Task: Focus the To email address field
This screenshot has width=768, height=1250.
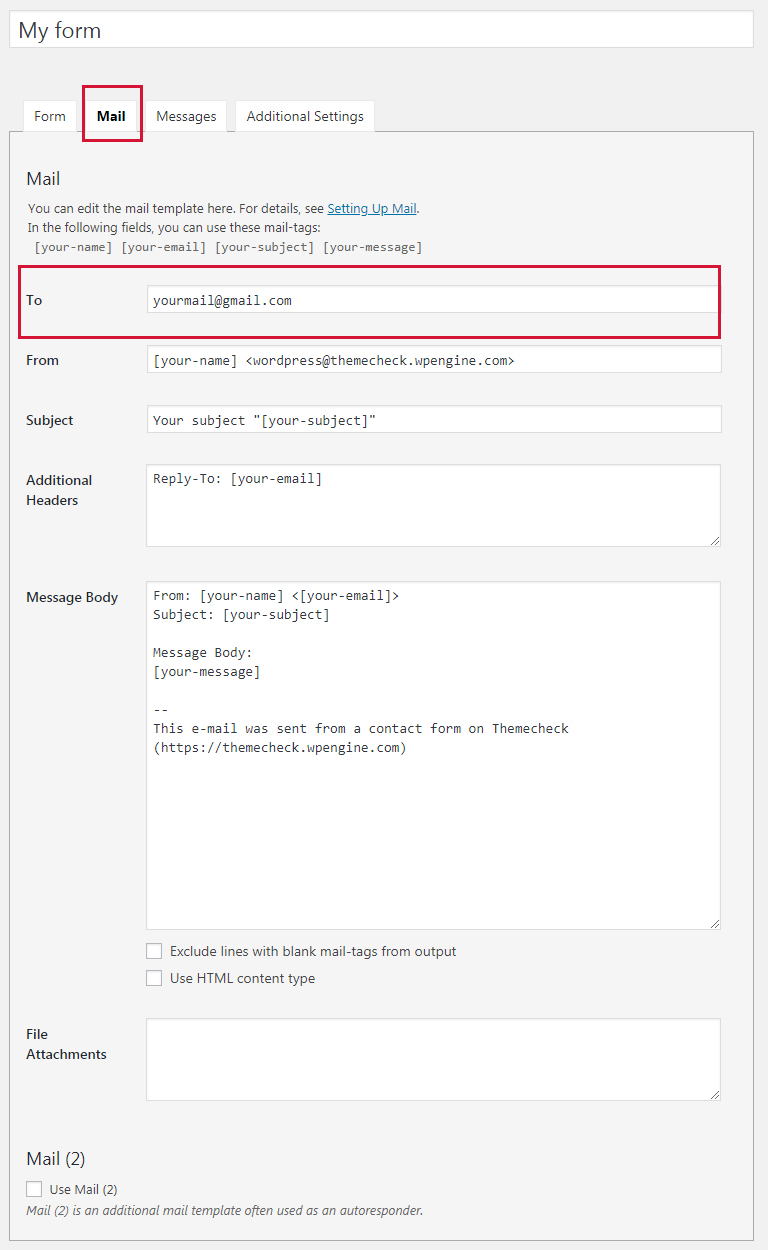Action: pos(432,300)
